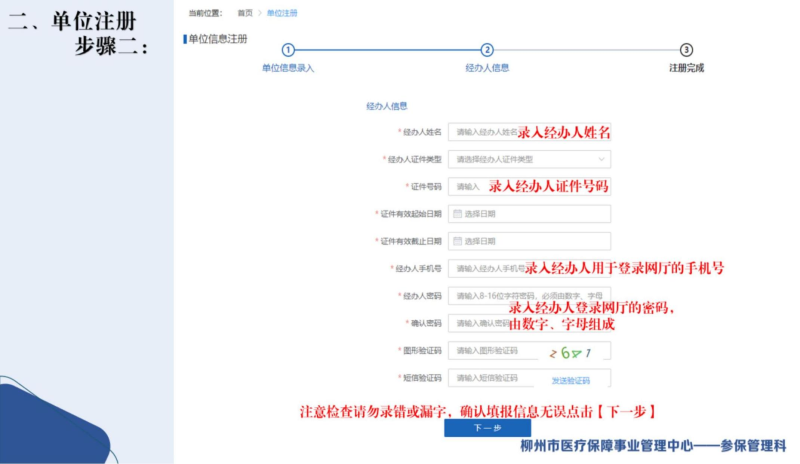Click the step 3 circle icon
800x464 pixels.
(x=686, y=50)
